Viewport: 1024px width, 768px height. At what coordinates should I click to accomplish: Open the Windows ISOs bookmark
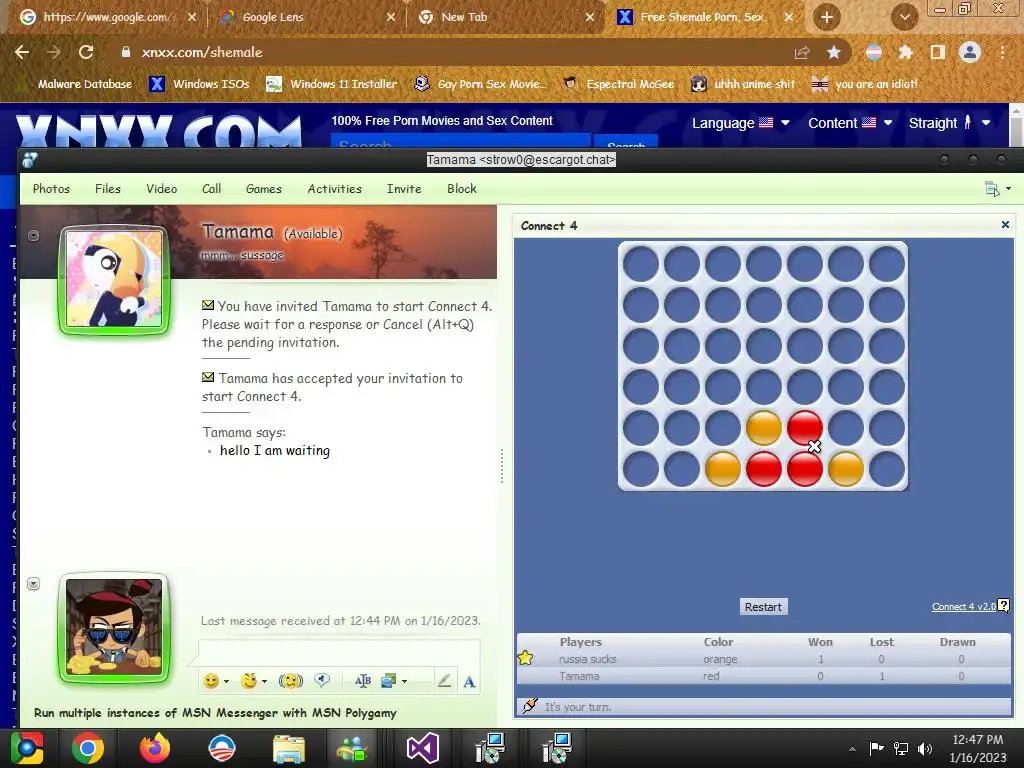(x=199, y=84)
